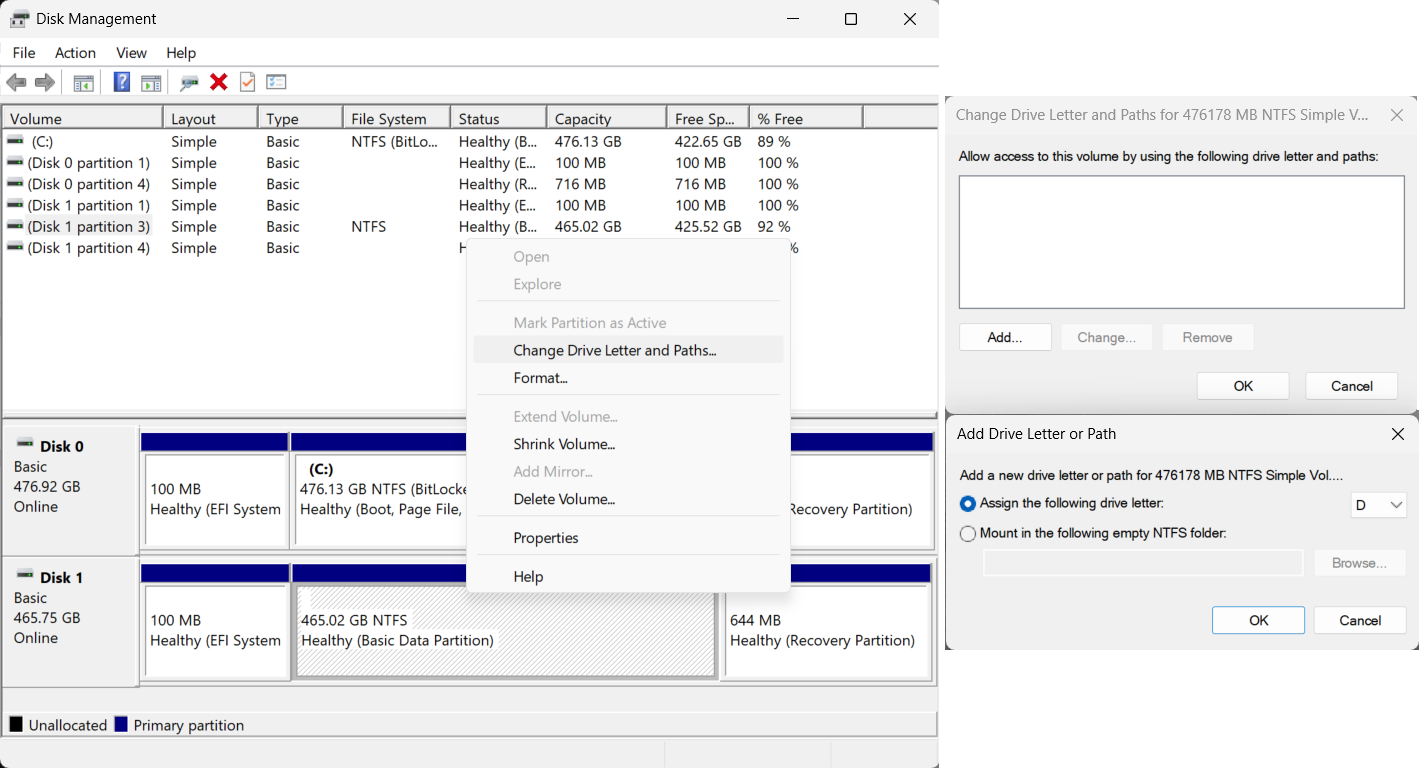This screenshot has height=768, width=1419.
Task: Select 'Assign the following drive letter' option
Action: (x=968, y=504)
